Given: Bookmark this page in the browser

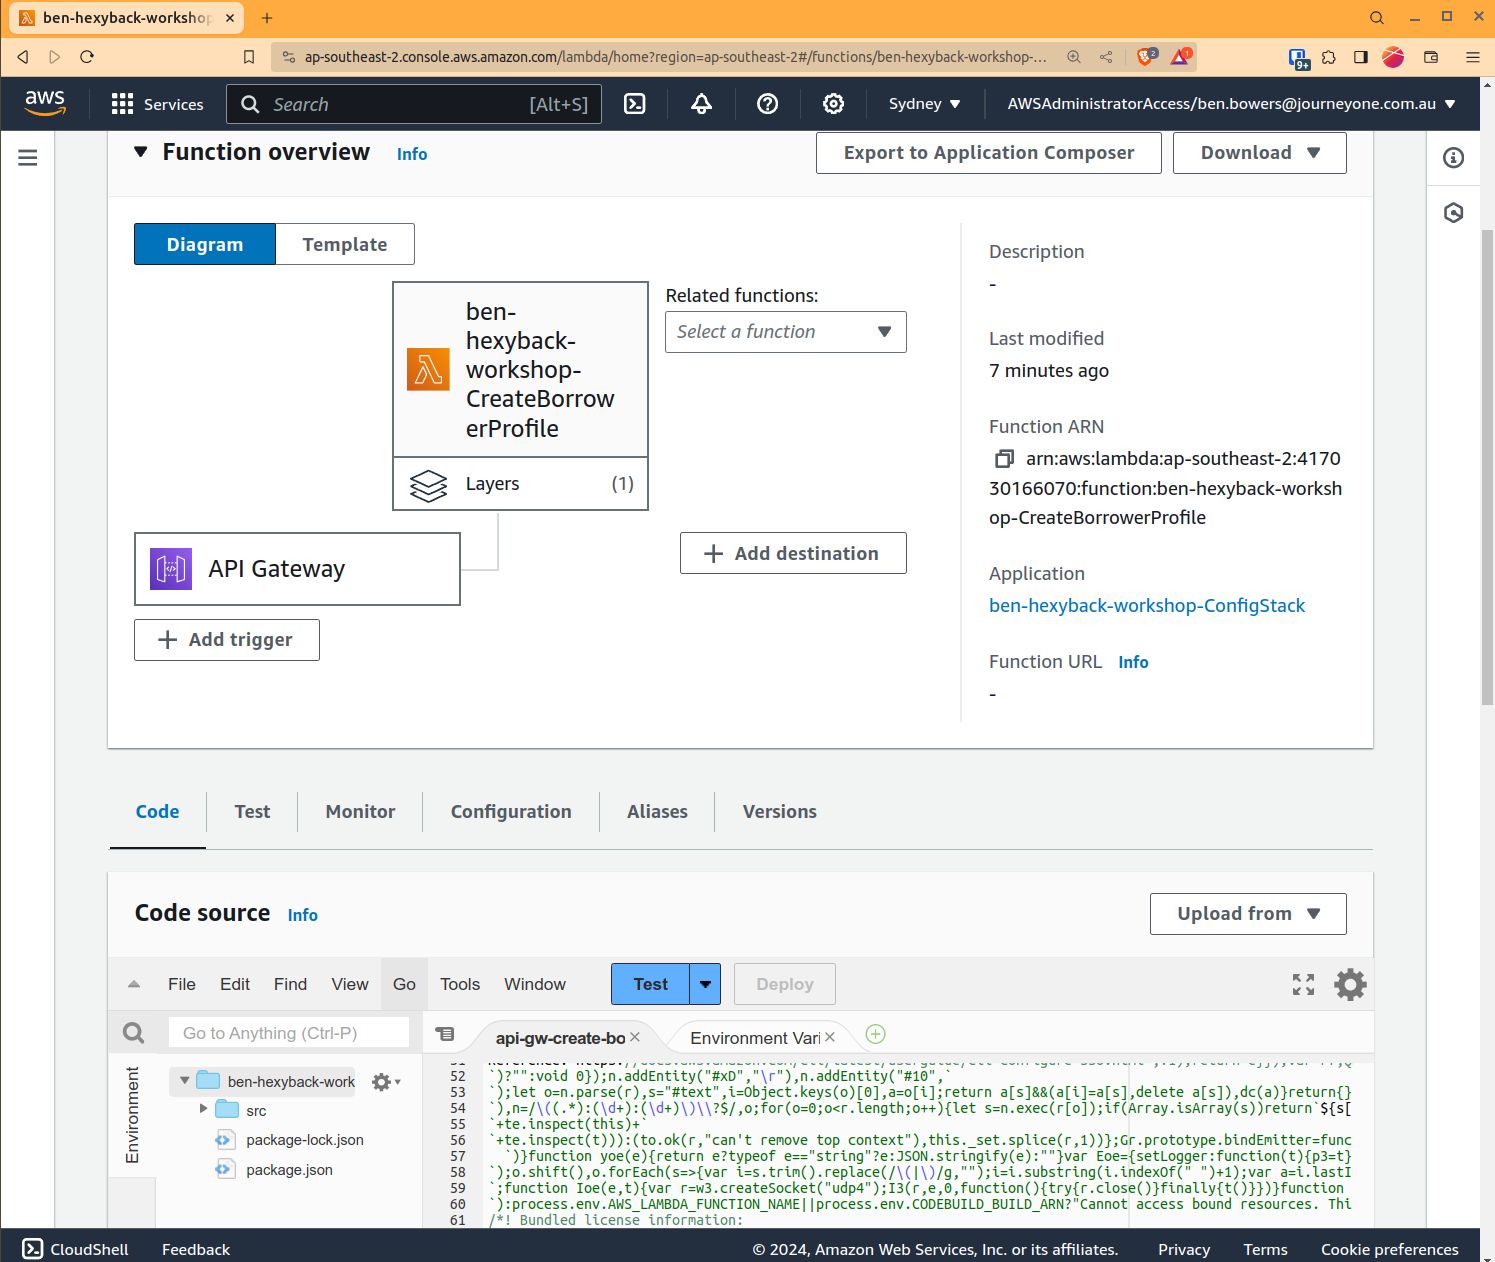Looking at the screenshot, I should [249, 57].
